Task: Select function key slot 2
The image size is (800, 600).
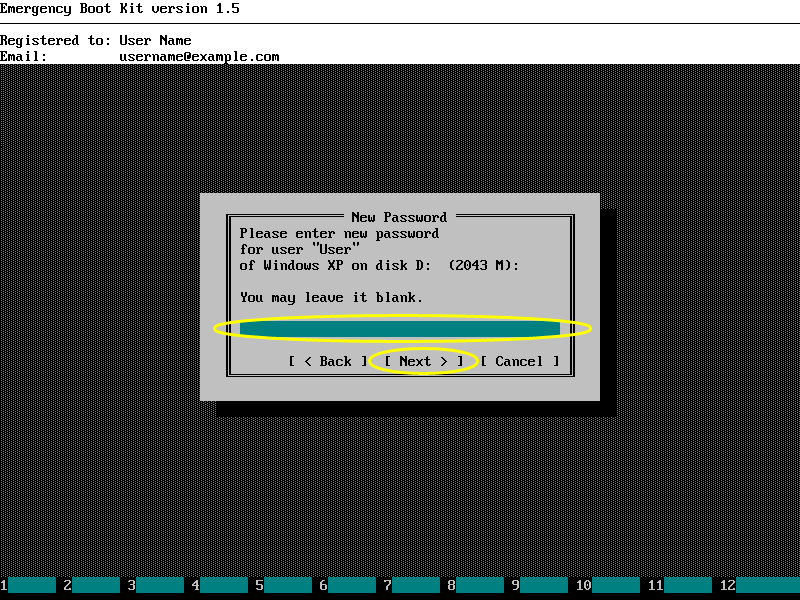Action: 92,585
